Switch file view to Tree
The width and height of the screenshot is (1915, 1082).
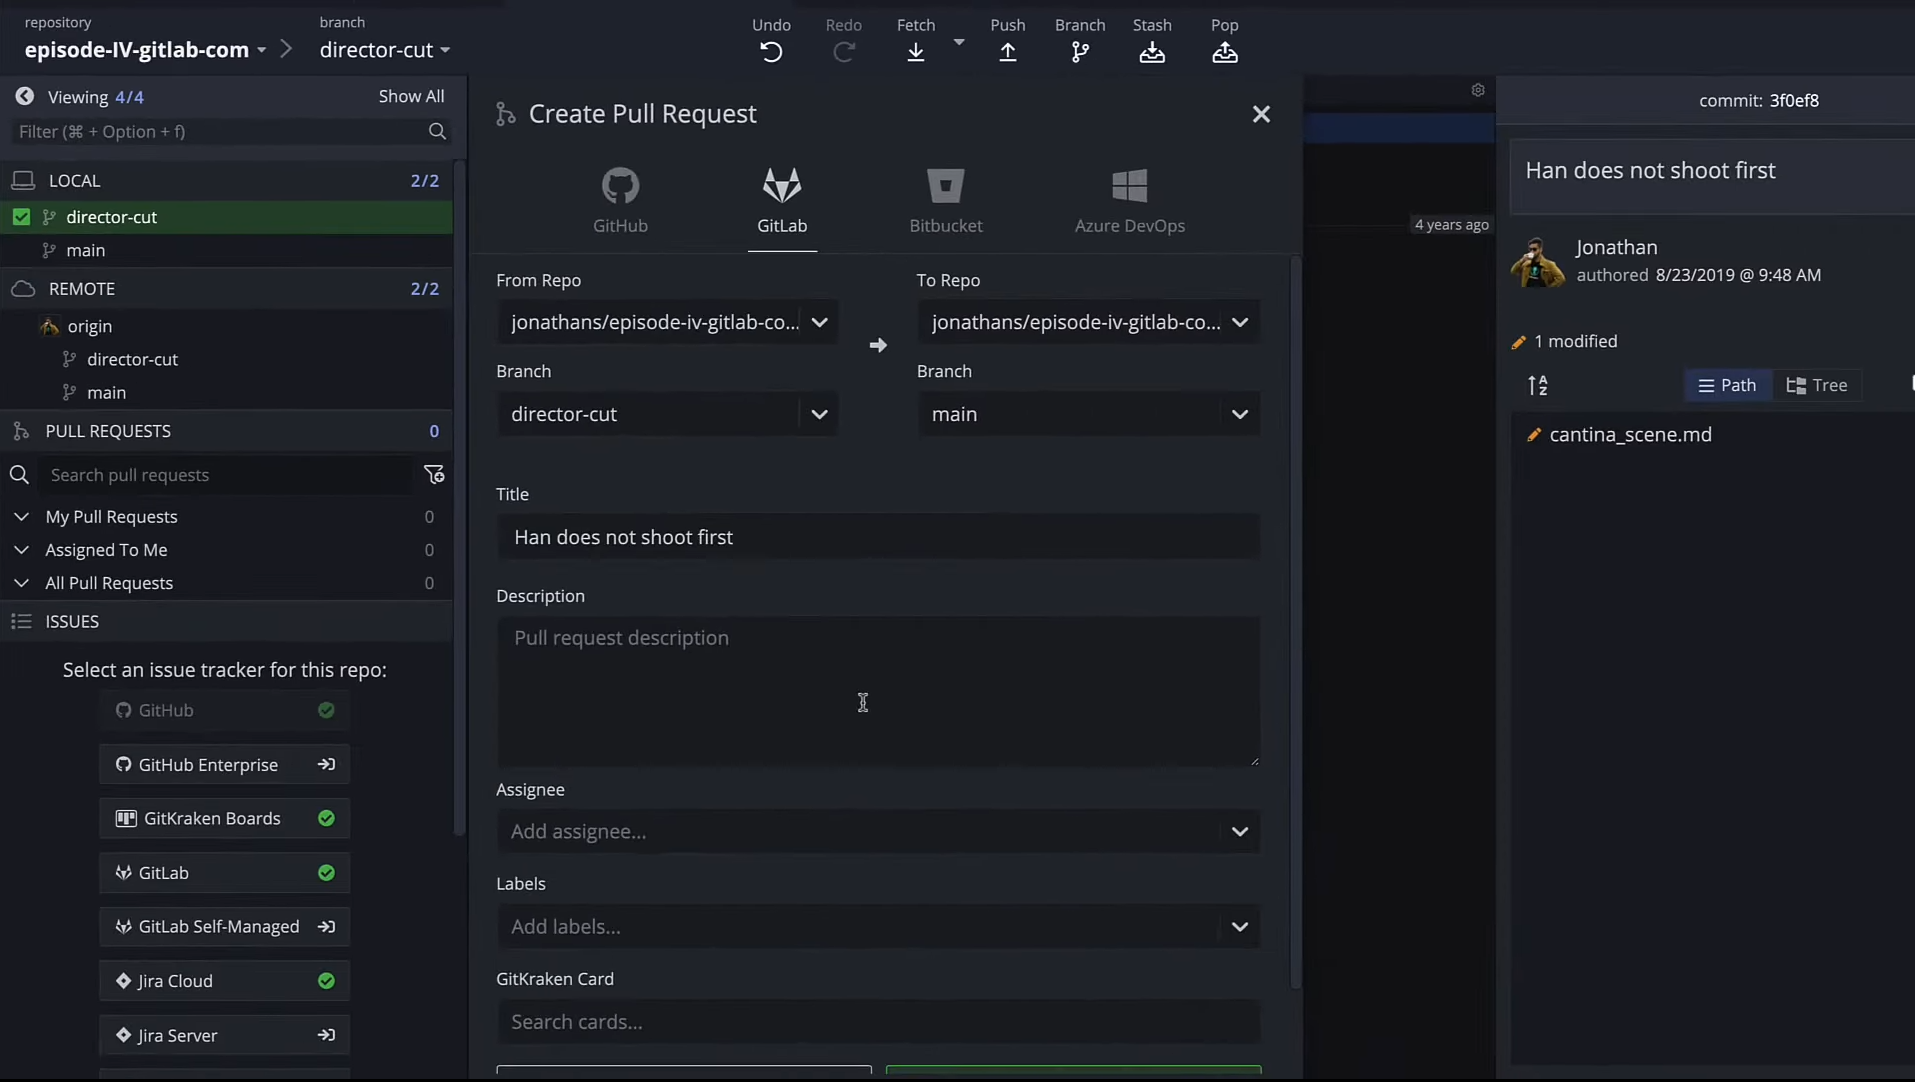tap(1817, 386)
